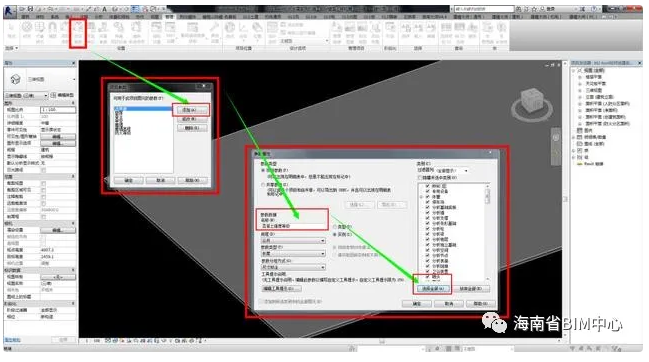Expand Floor Plans node in project browser
Screen dimensions: 649x362
point(580,77)
